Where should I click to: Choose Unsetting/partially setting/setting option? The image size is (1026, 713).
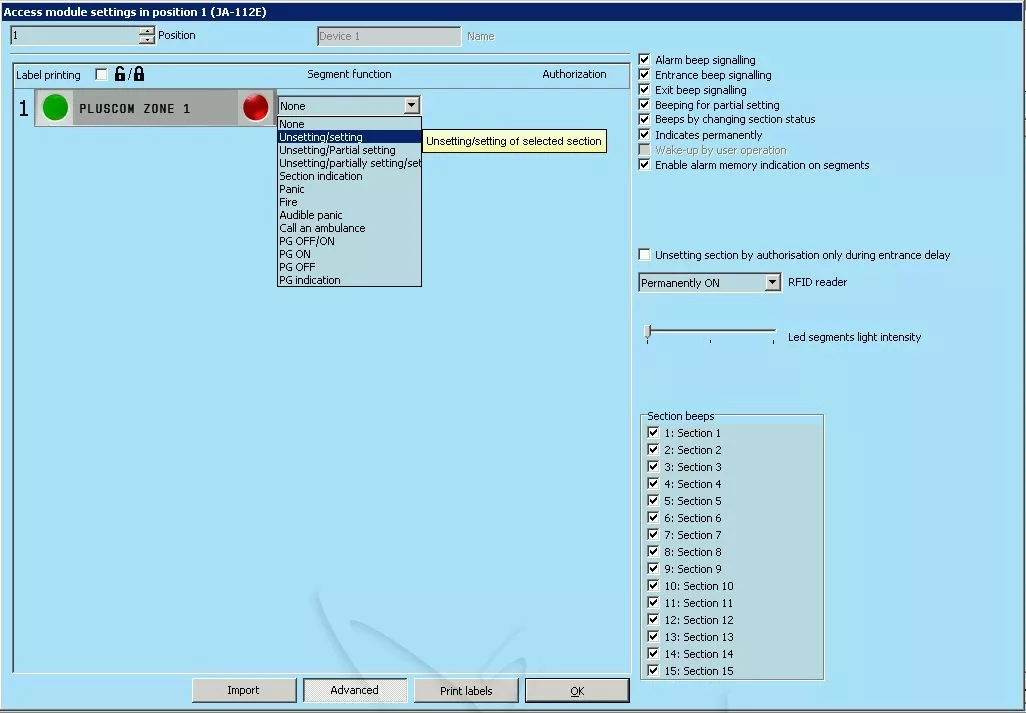click(349, 164)
